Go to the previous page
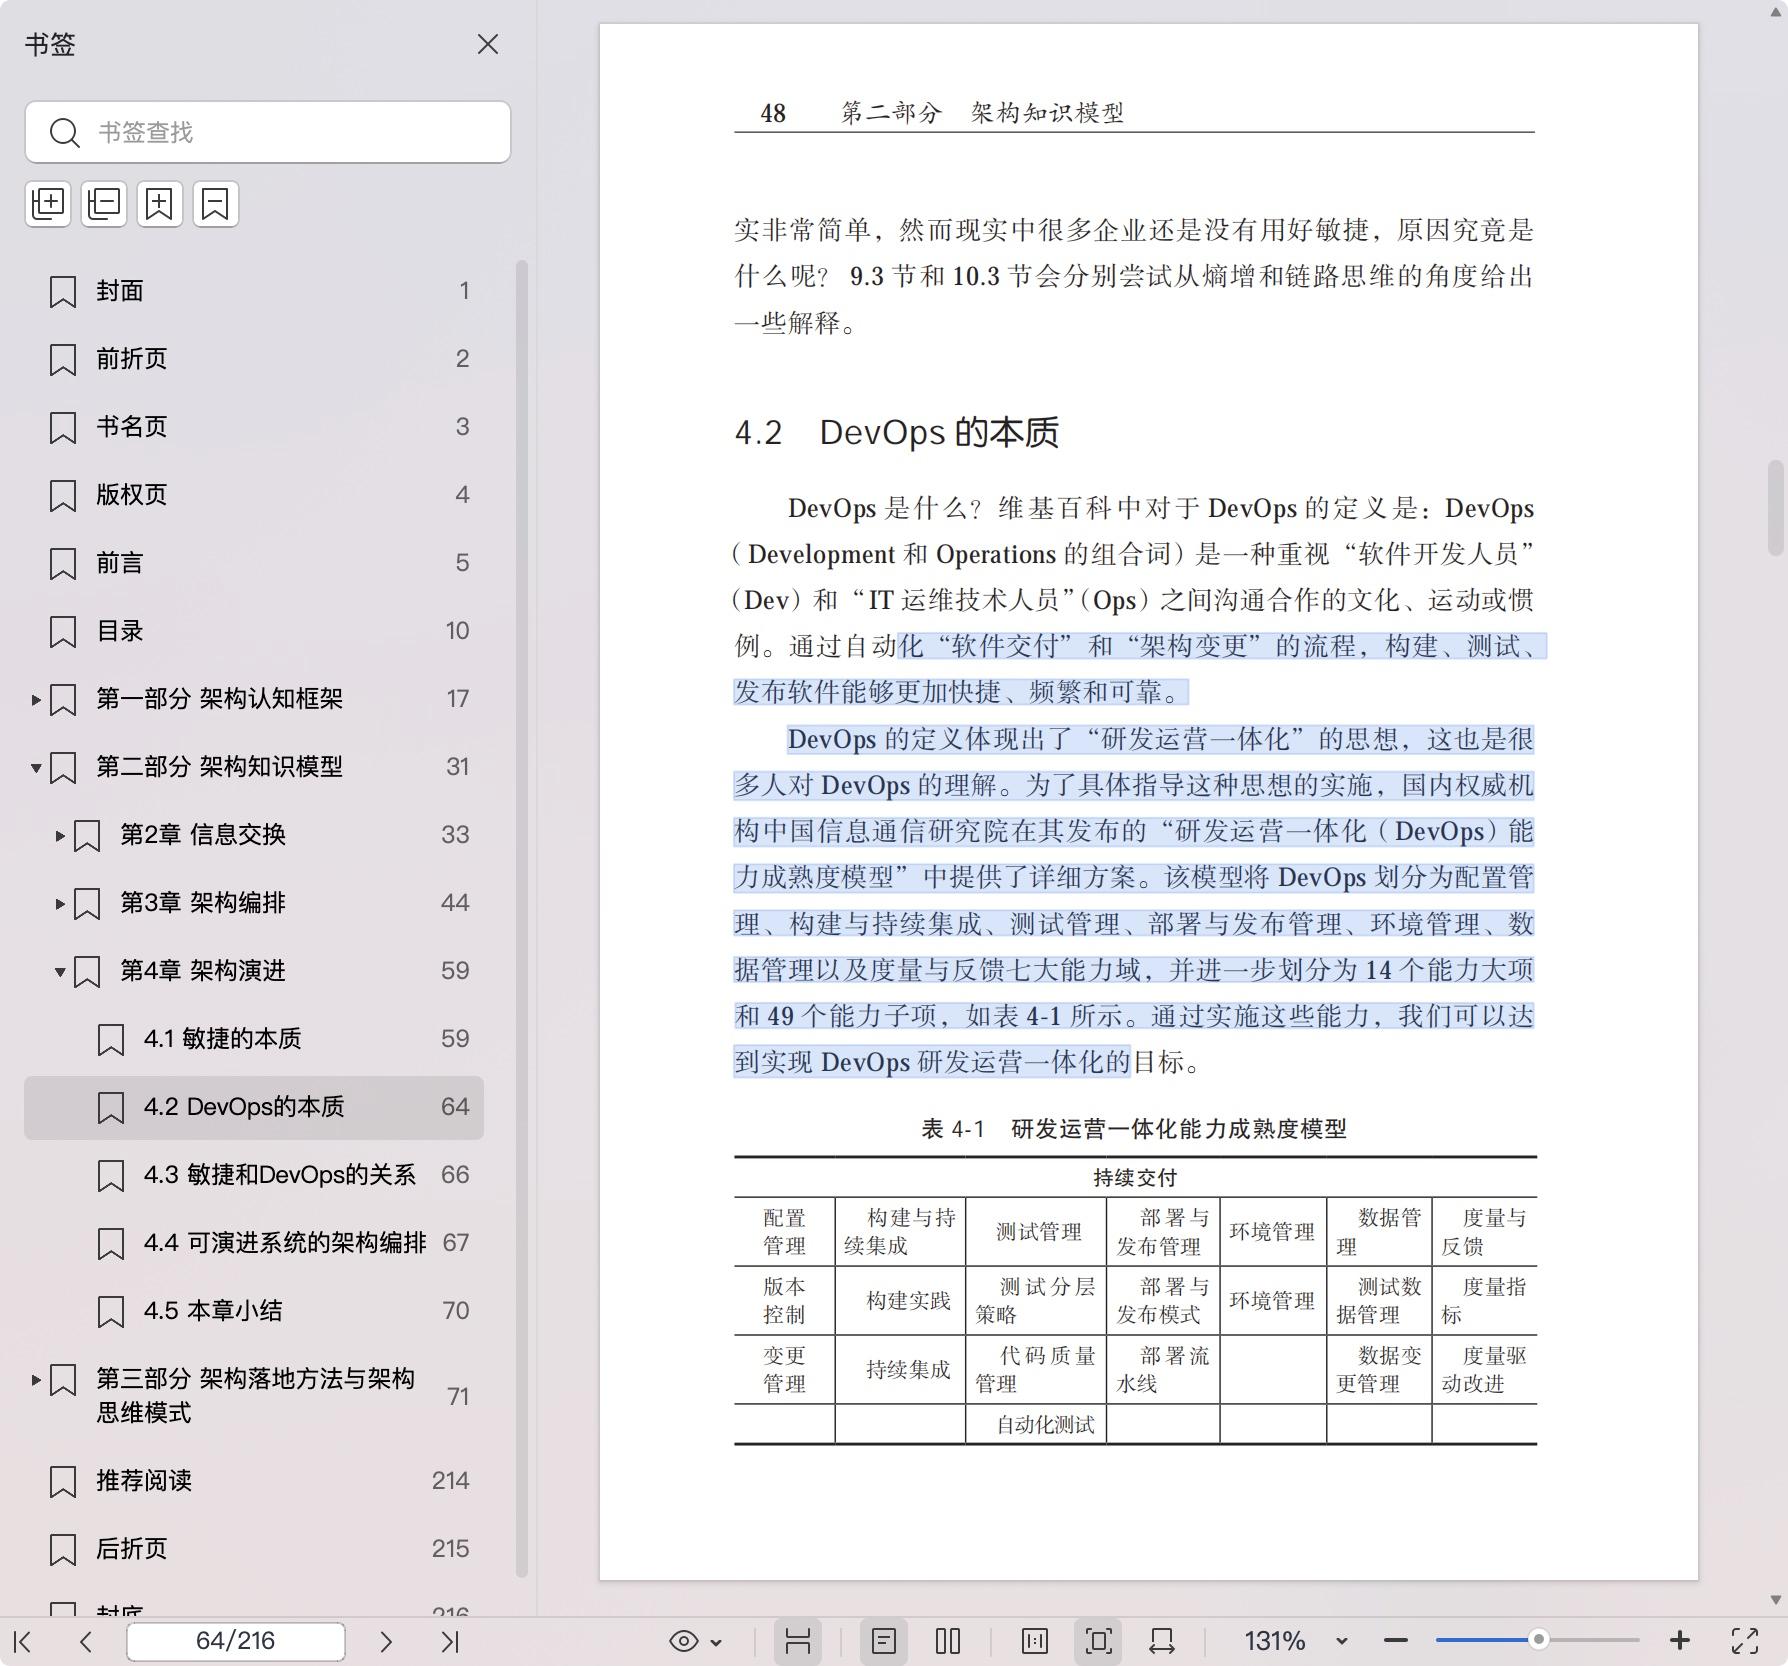 point(86,1641)
